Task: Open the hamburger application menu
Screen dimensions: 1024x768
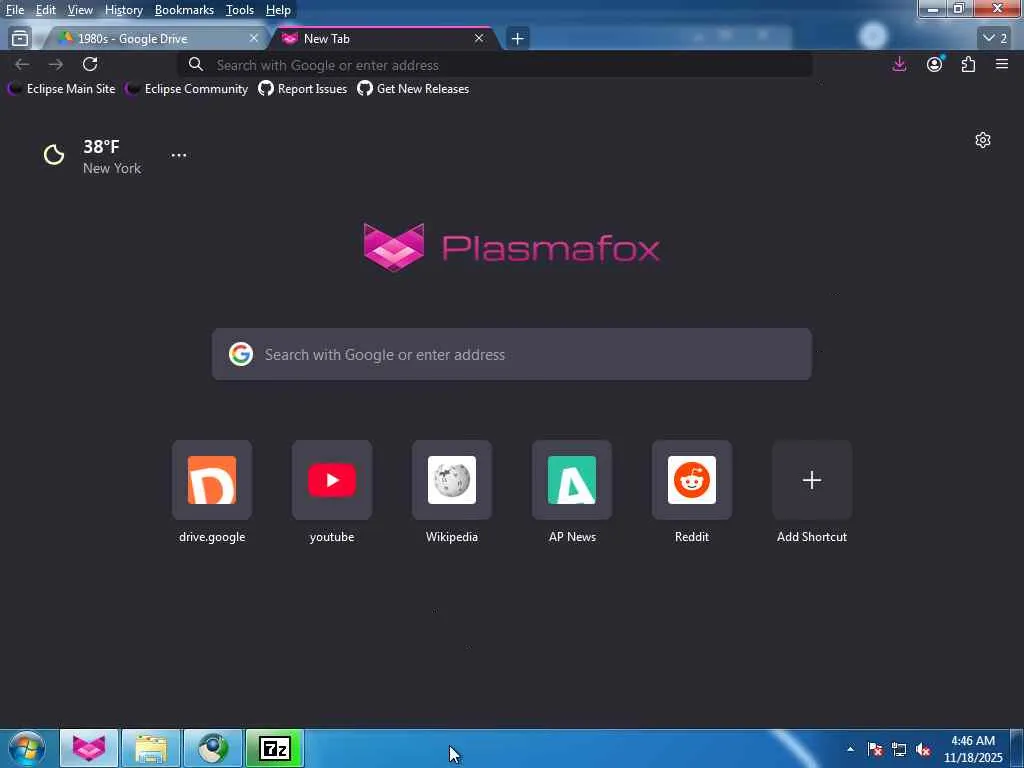Action: click(x=1002, y=64)
